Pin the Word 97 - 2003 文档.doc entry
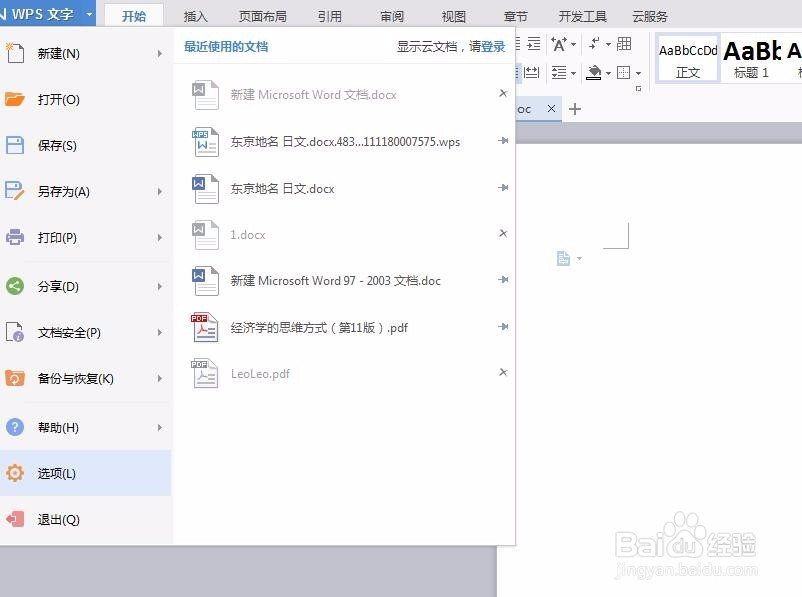 point(503,279)
